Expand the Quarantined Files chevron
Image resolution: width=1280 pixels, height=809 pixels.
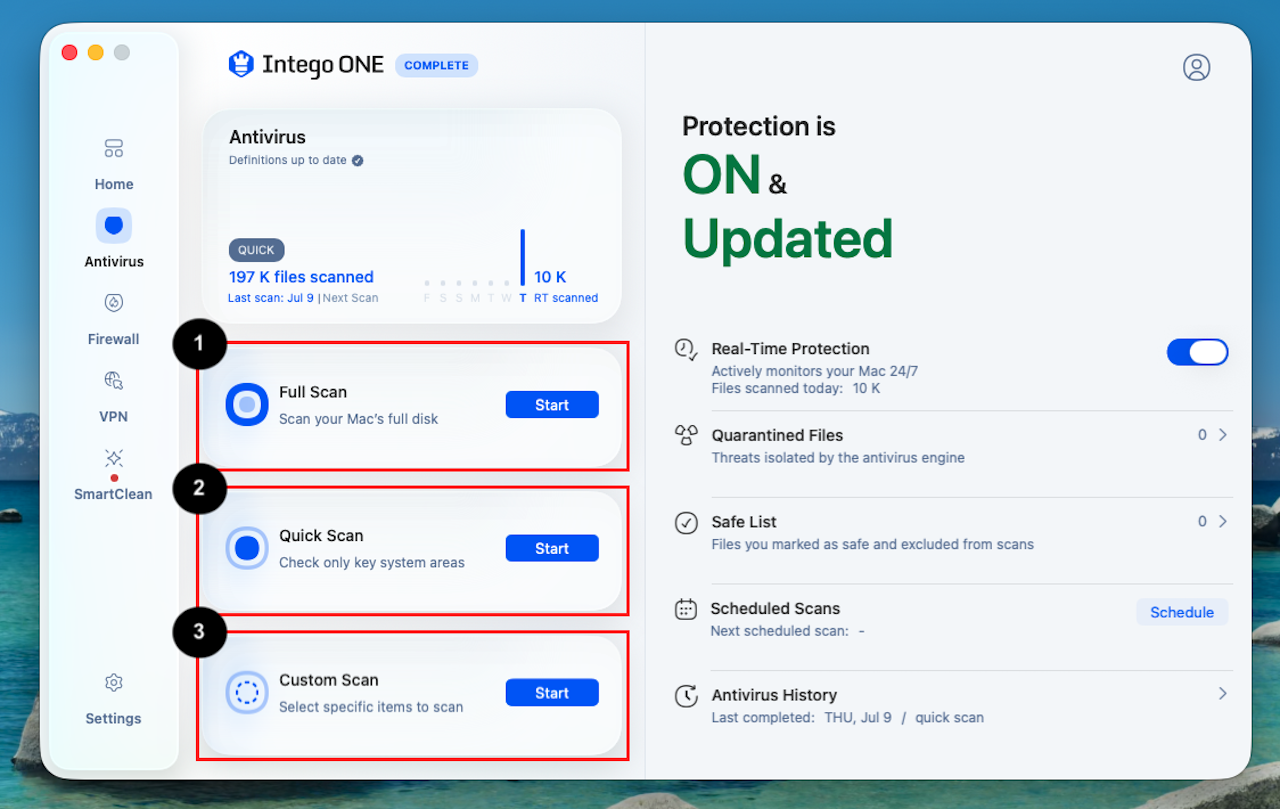pos(1223,435)
